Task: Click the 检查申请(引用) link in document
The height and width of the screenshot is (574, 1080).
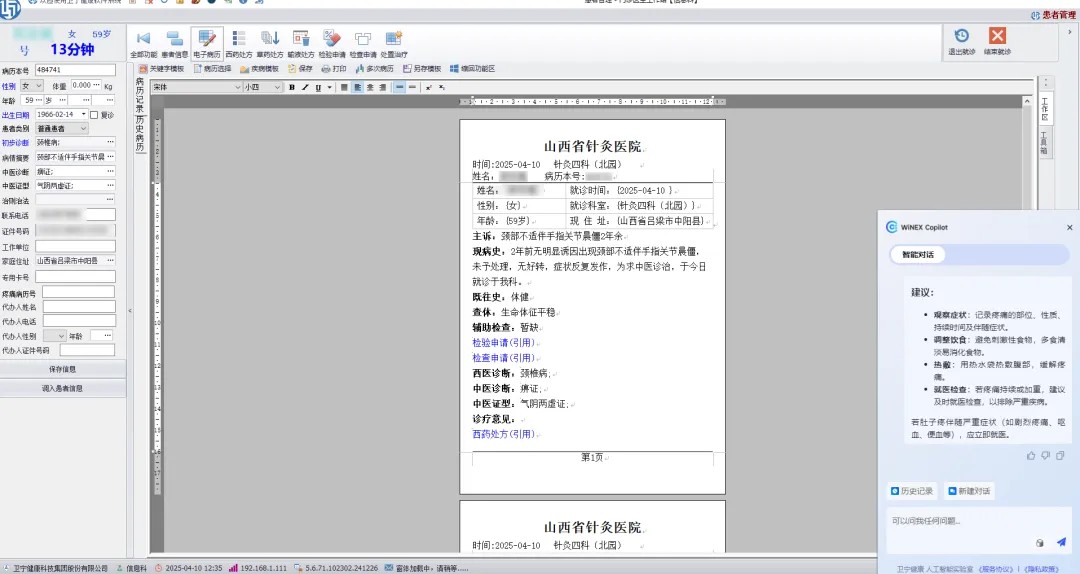Action: [x=503, y=358]
